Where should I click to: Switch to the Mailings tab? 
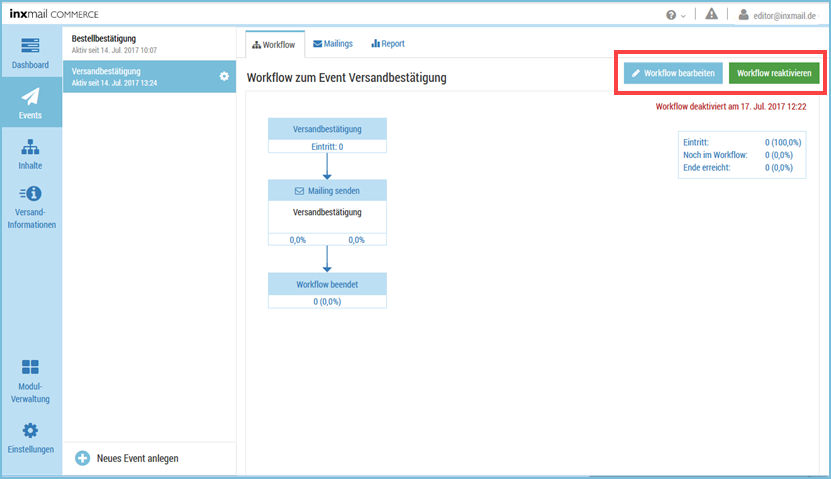pos(333,43)
